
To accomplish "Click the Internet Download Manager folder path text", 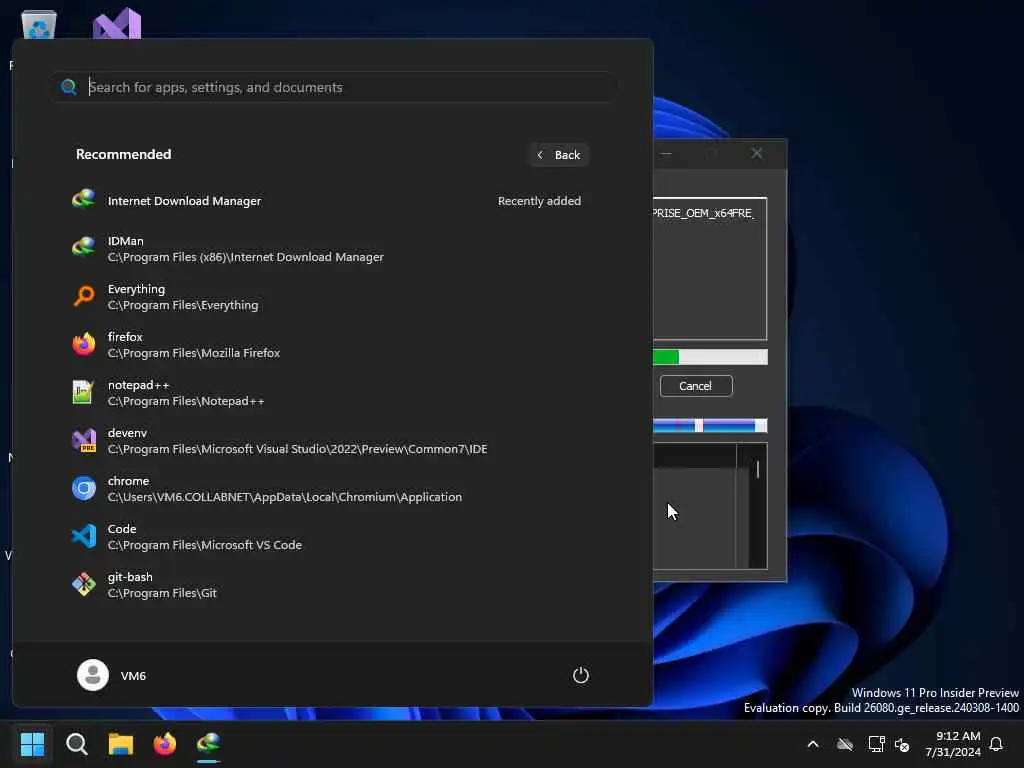I will tap(246, 257).
